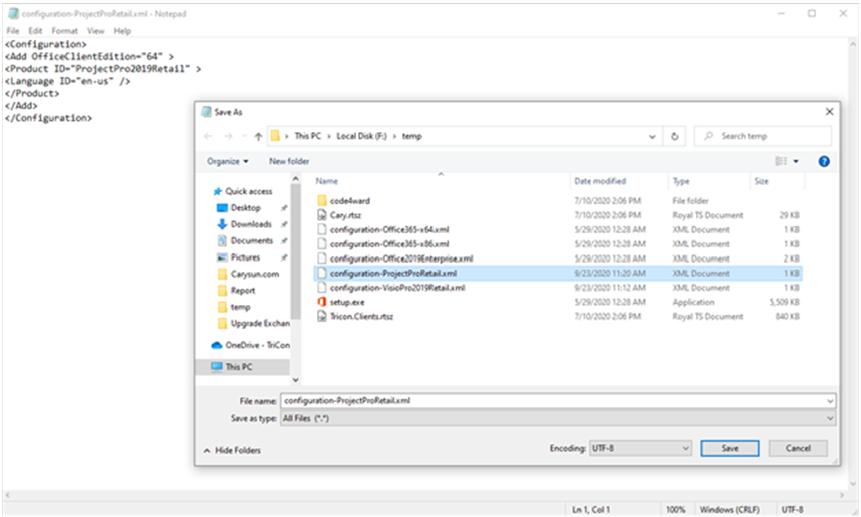Click the Carysun.com folder icon in sidebar
The image size is (861, 517).
[222, 274]
